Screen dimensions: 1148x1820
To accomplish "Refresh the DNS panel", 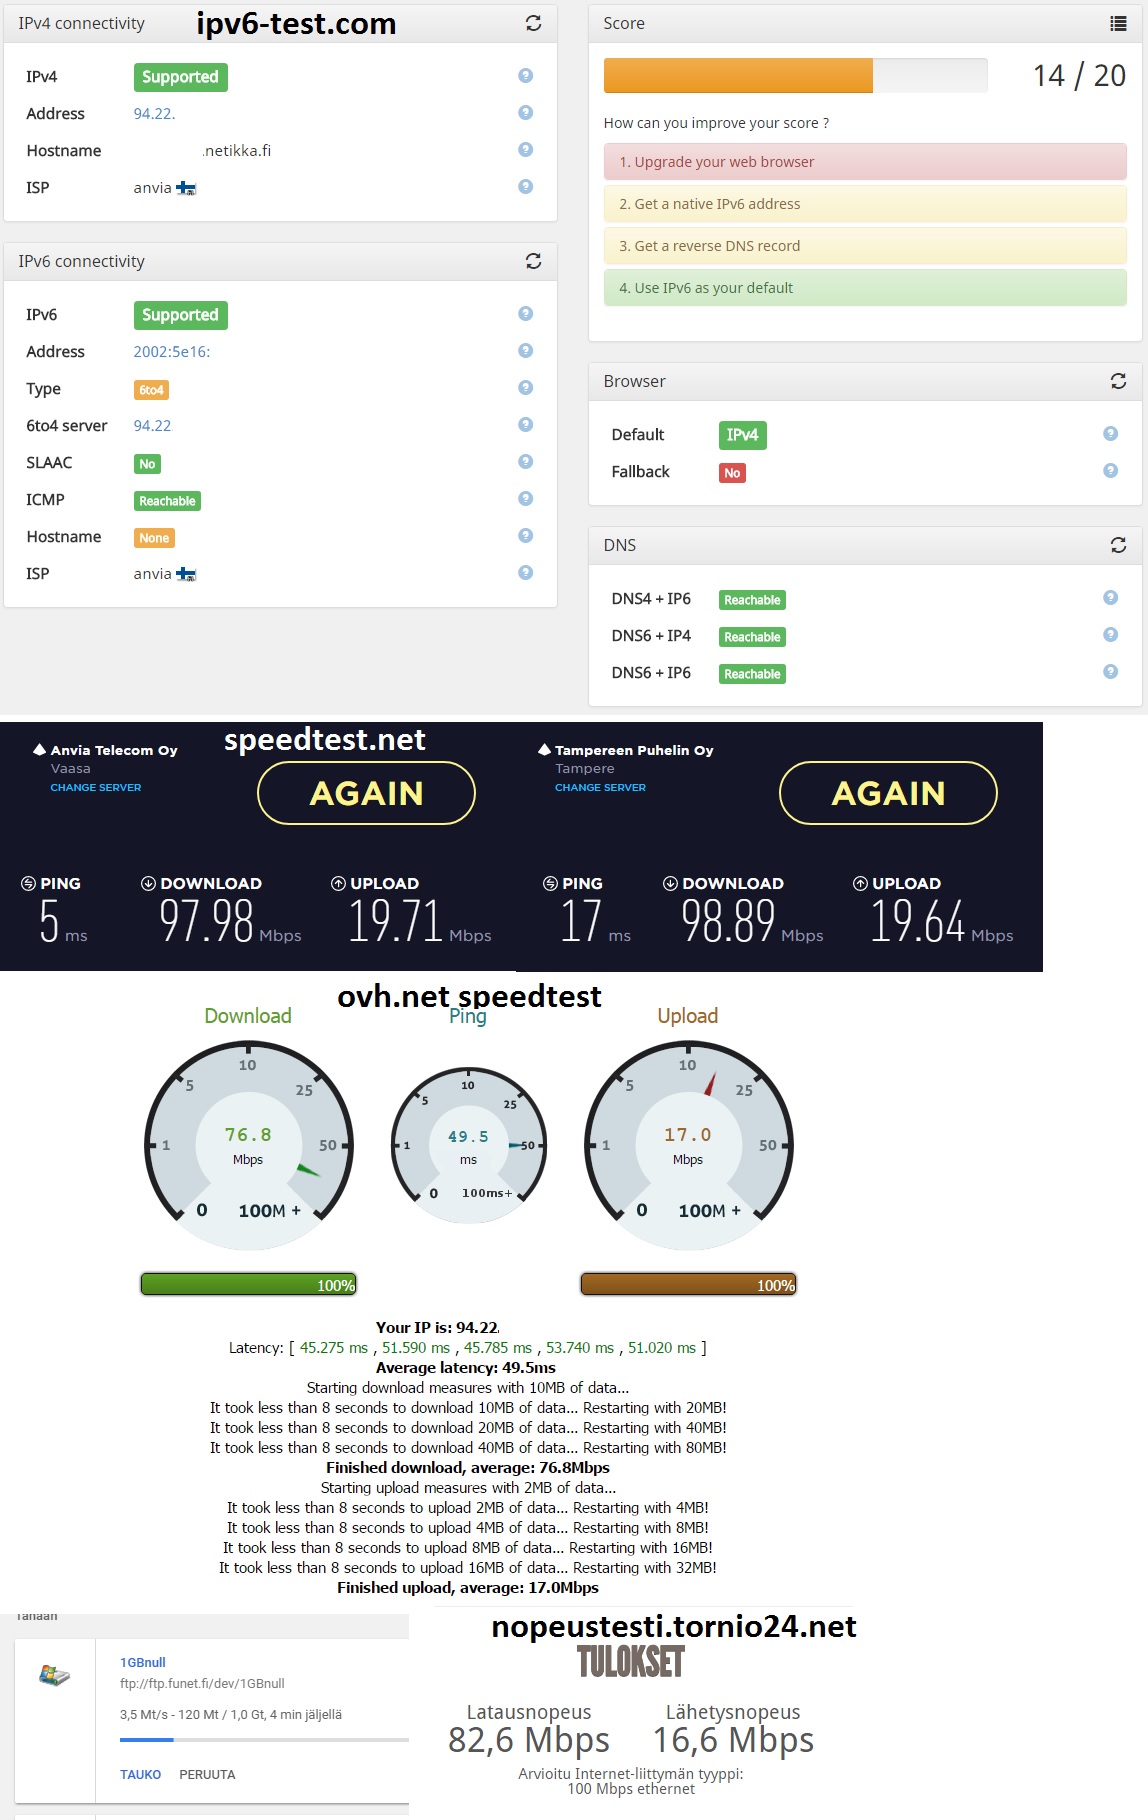I will [1118, 545].
